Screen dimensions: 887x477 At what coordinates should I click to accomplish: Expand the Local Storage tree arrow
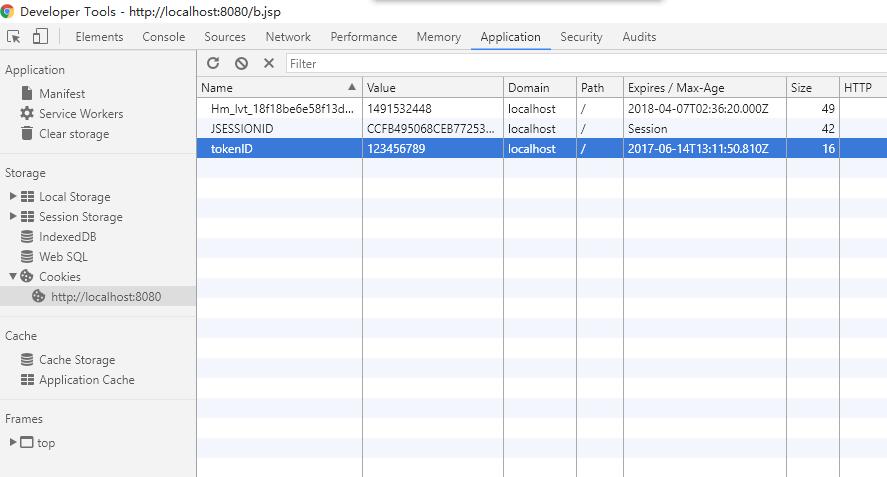[12, 196]
